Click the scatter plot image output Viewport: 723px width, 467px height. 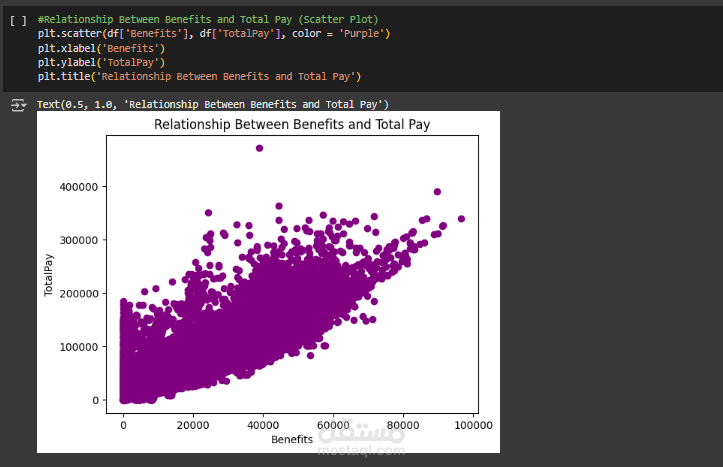pos(268,282)
